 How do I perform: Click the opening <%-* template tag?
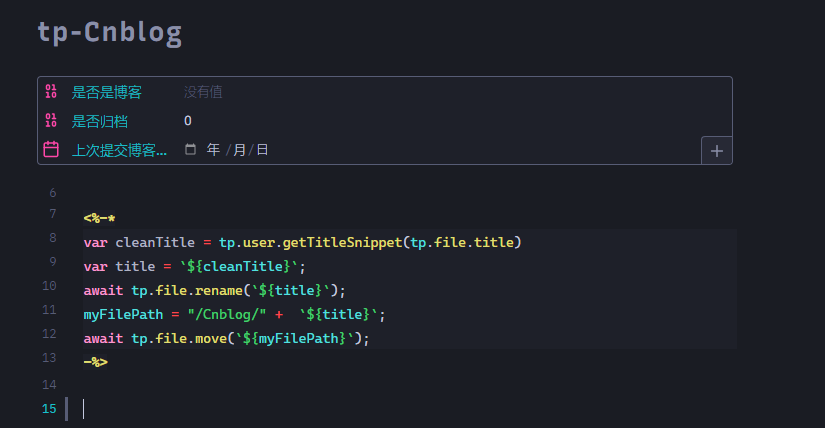click(100, 217)
